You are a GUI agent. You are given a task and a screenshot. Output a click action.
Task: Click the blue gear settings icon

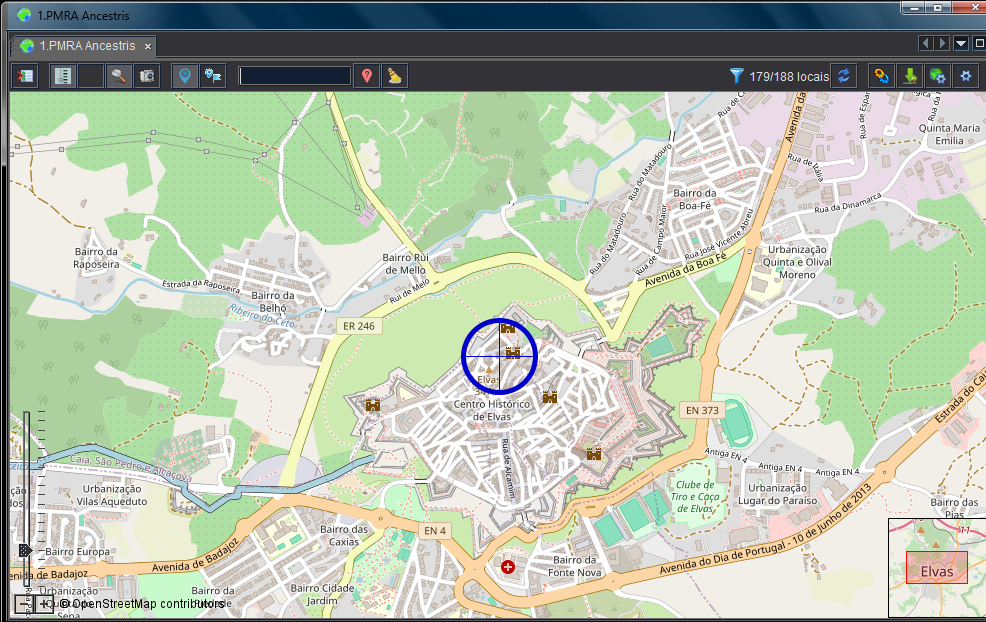tap(965, 76)
